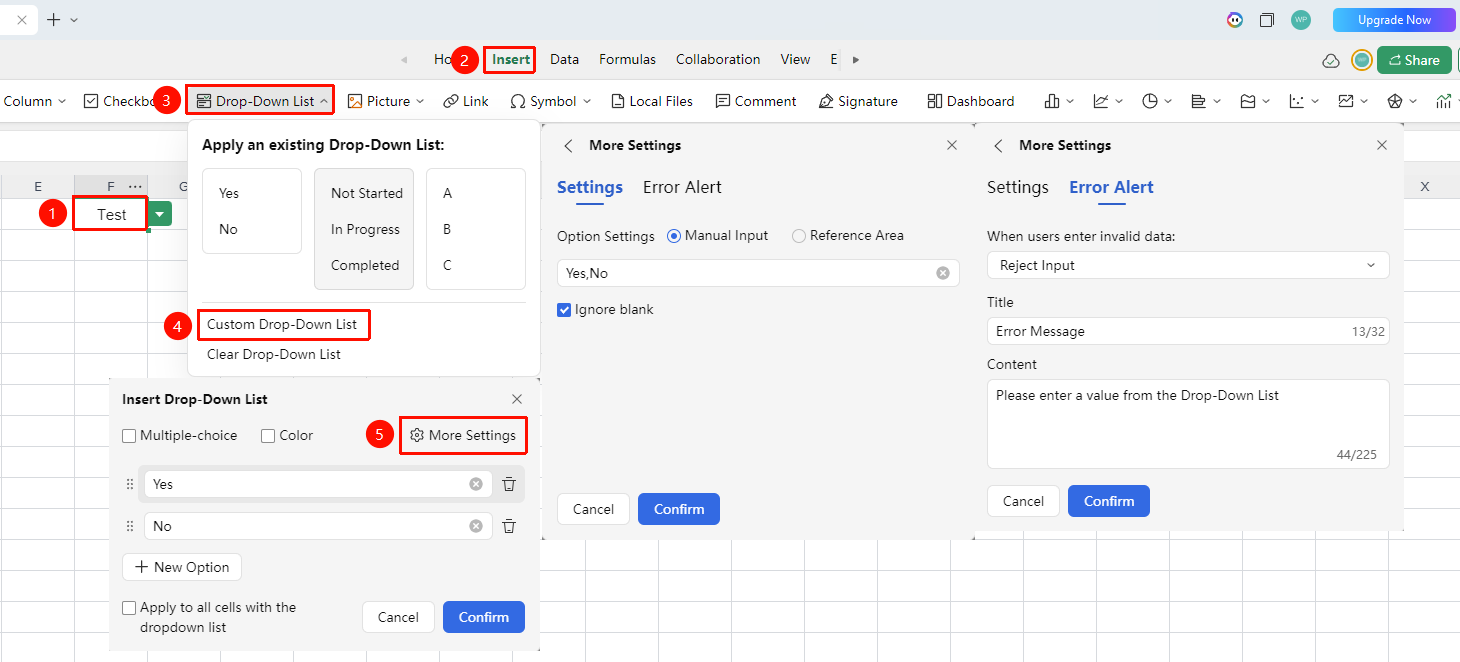This screenshot has width=1460, height=662.
Task: Open the Formulas ribbon tab
Action: [627, 60]
